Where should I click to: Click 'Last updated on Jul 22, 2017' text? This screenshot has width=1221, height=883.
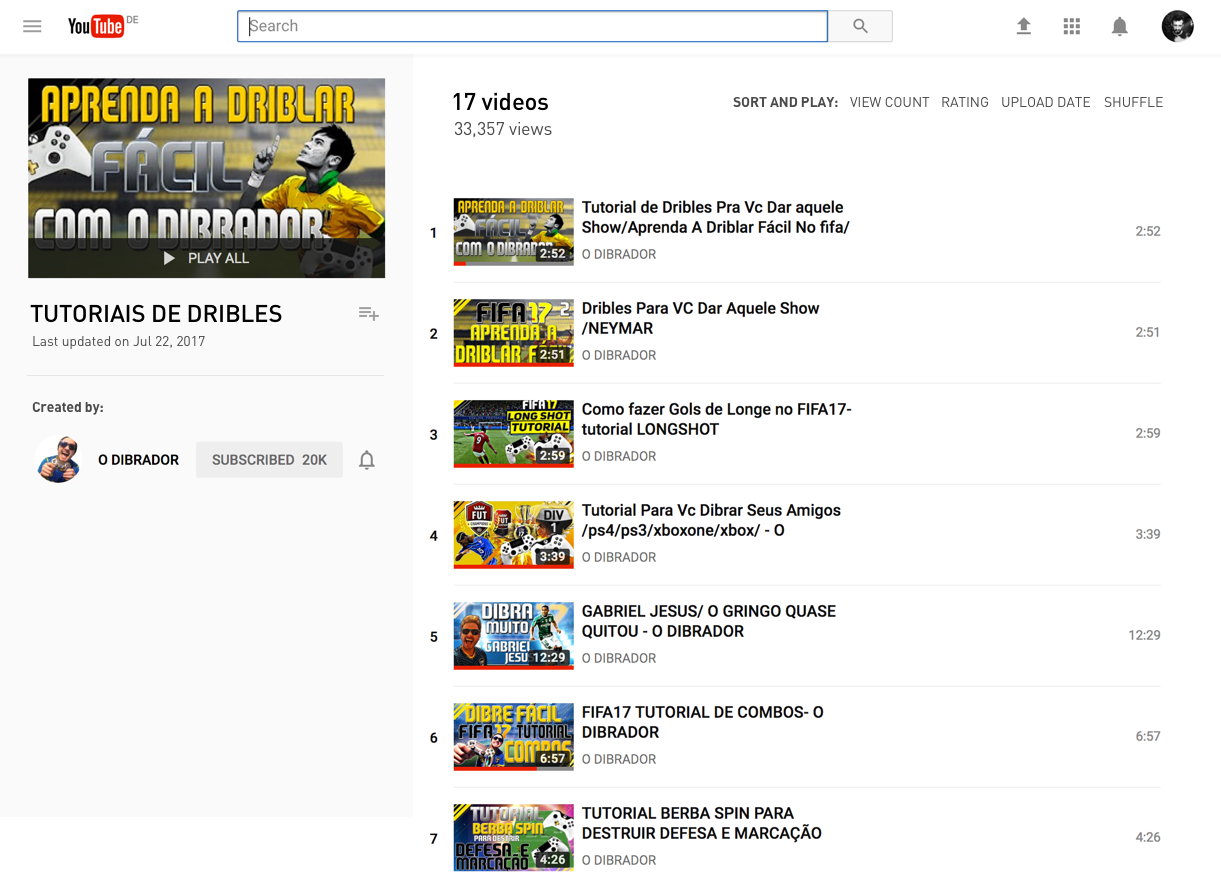point(118,341)
